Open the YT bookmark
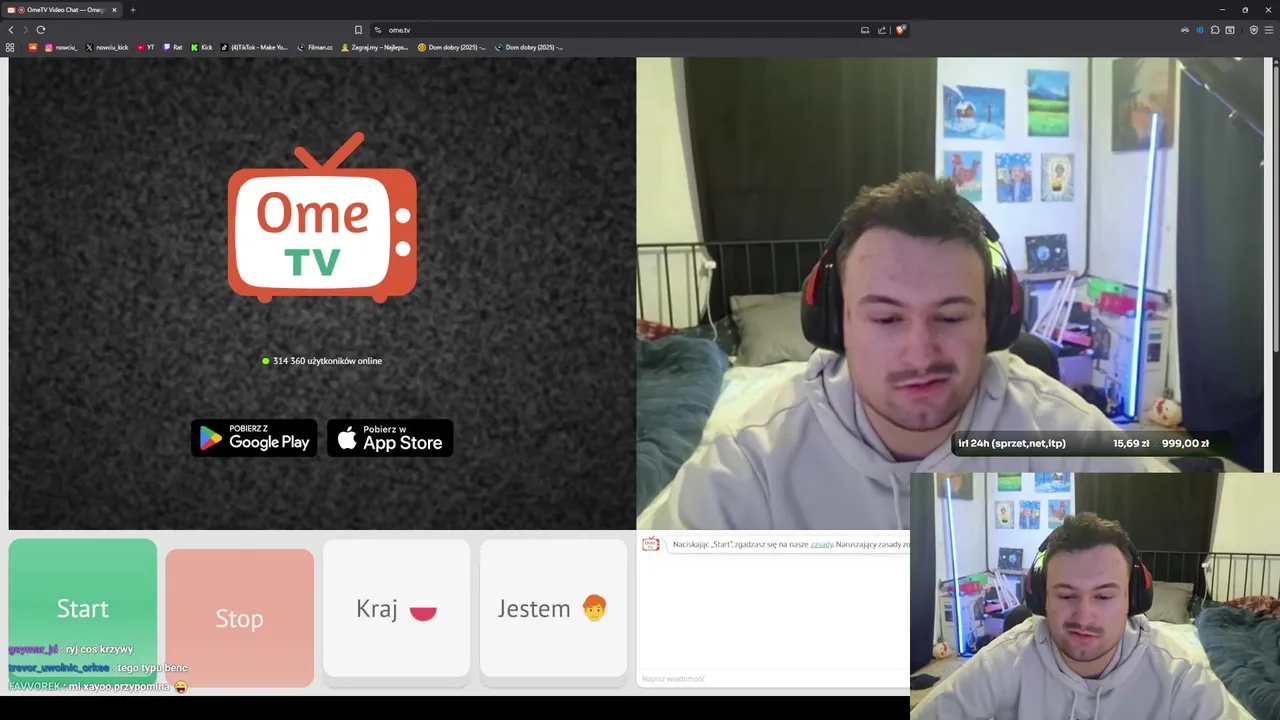Viewport: 1280px width, 720px height. pyautogui.click(x=146, y=47)
